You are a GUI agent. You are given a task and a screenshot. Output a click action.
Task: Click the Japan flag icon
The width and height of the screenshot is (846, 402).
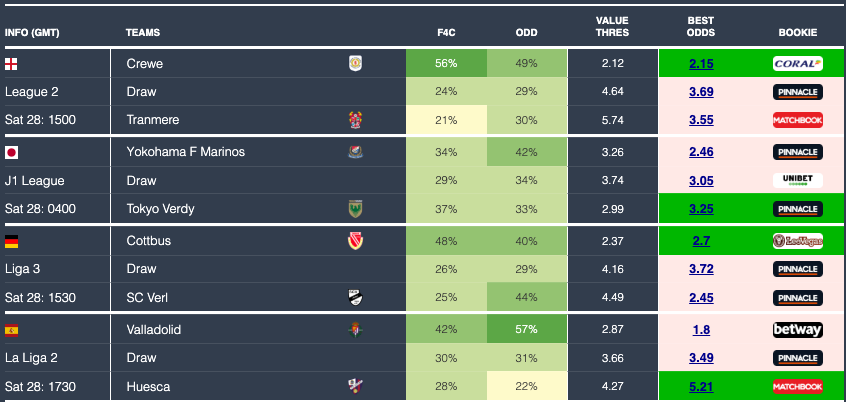click(12, 152)
